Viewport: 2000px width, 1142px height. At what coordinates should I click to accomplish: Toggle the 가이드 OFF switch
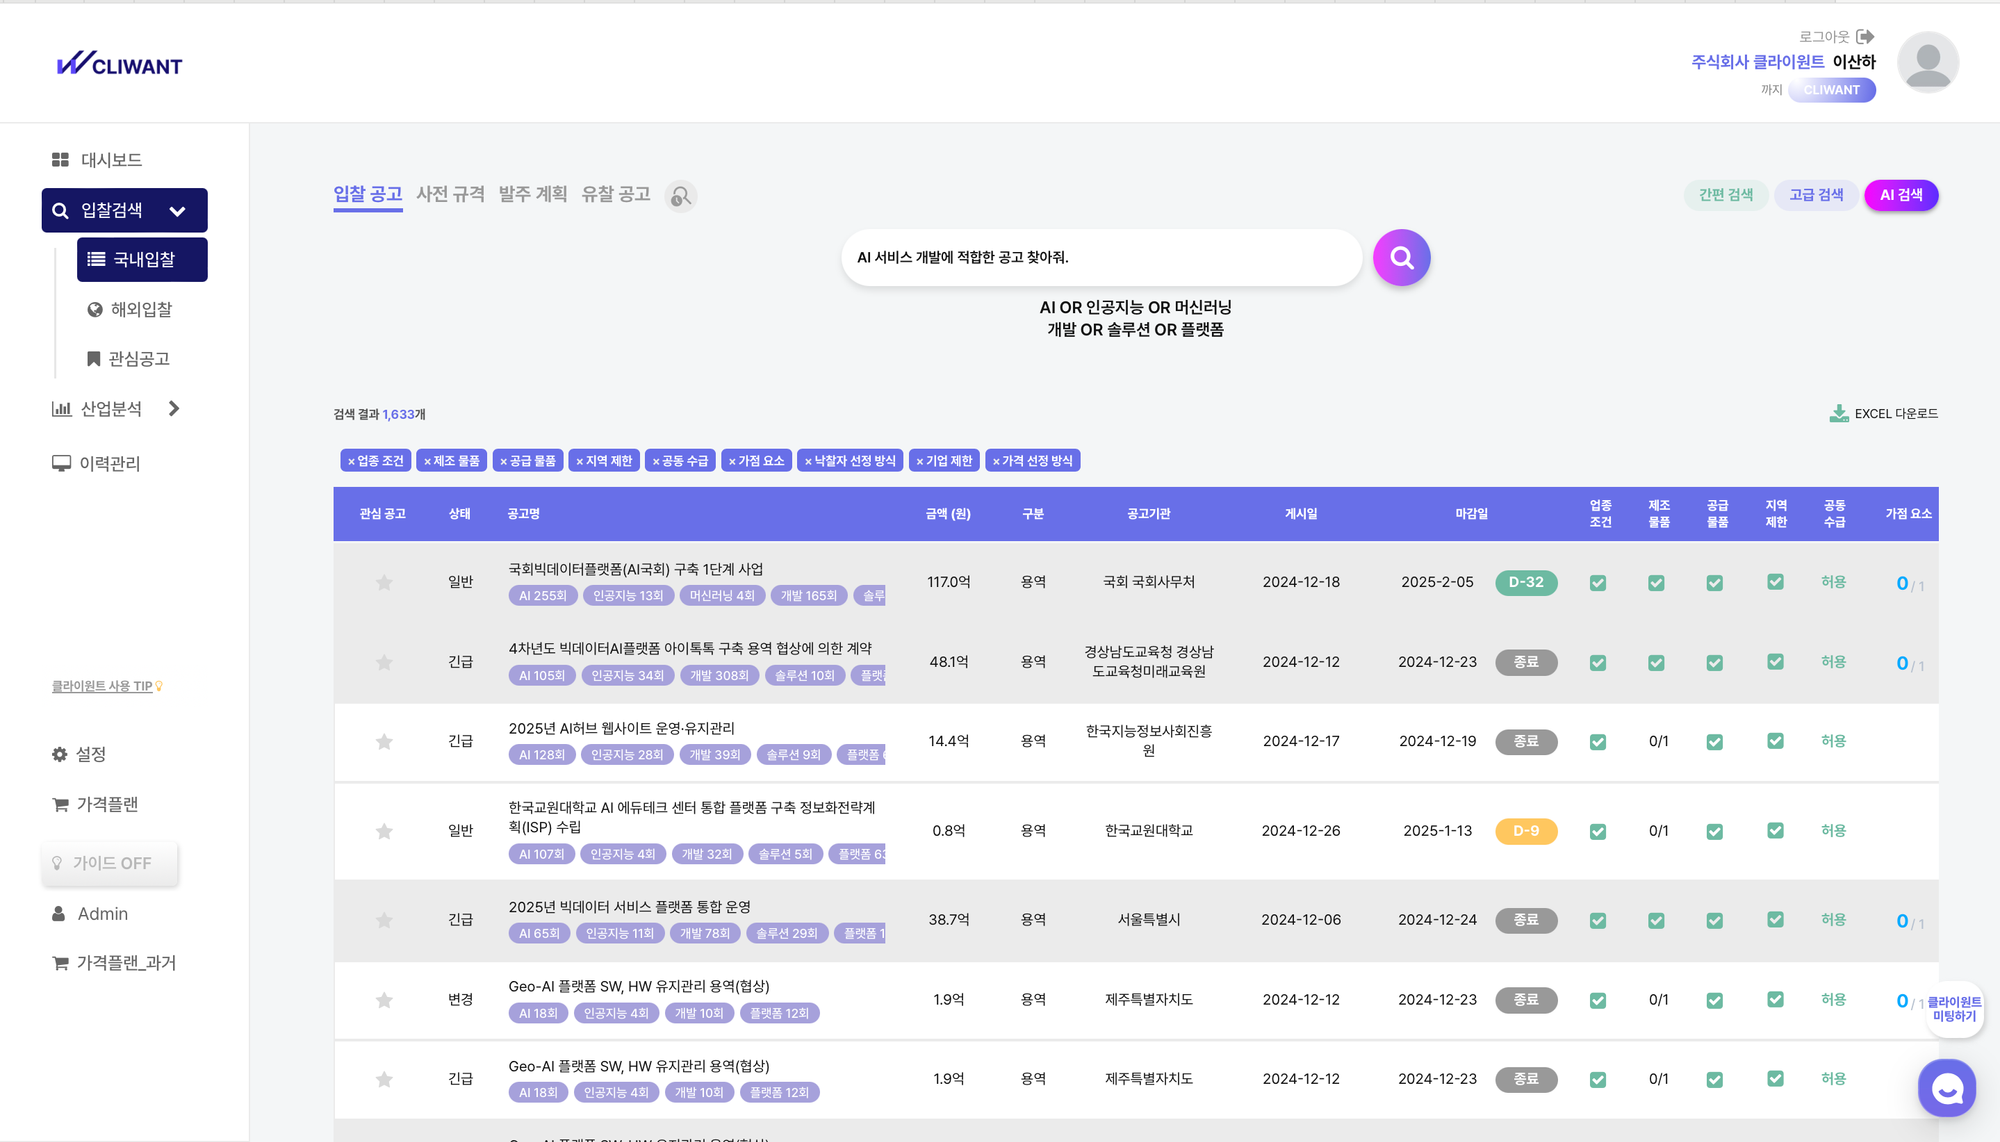pos(110,863)
